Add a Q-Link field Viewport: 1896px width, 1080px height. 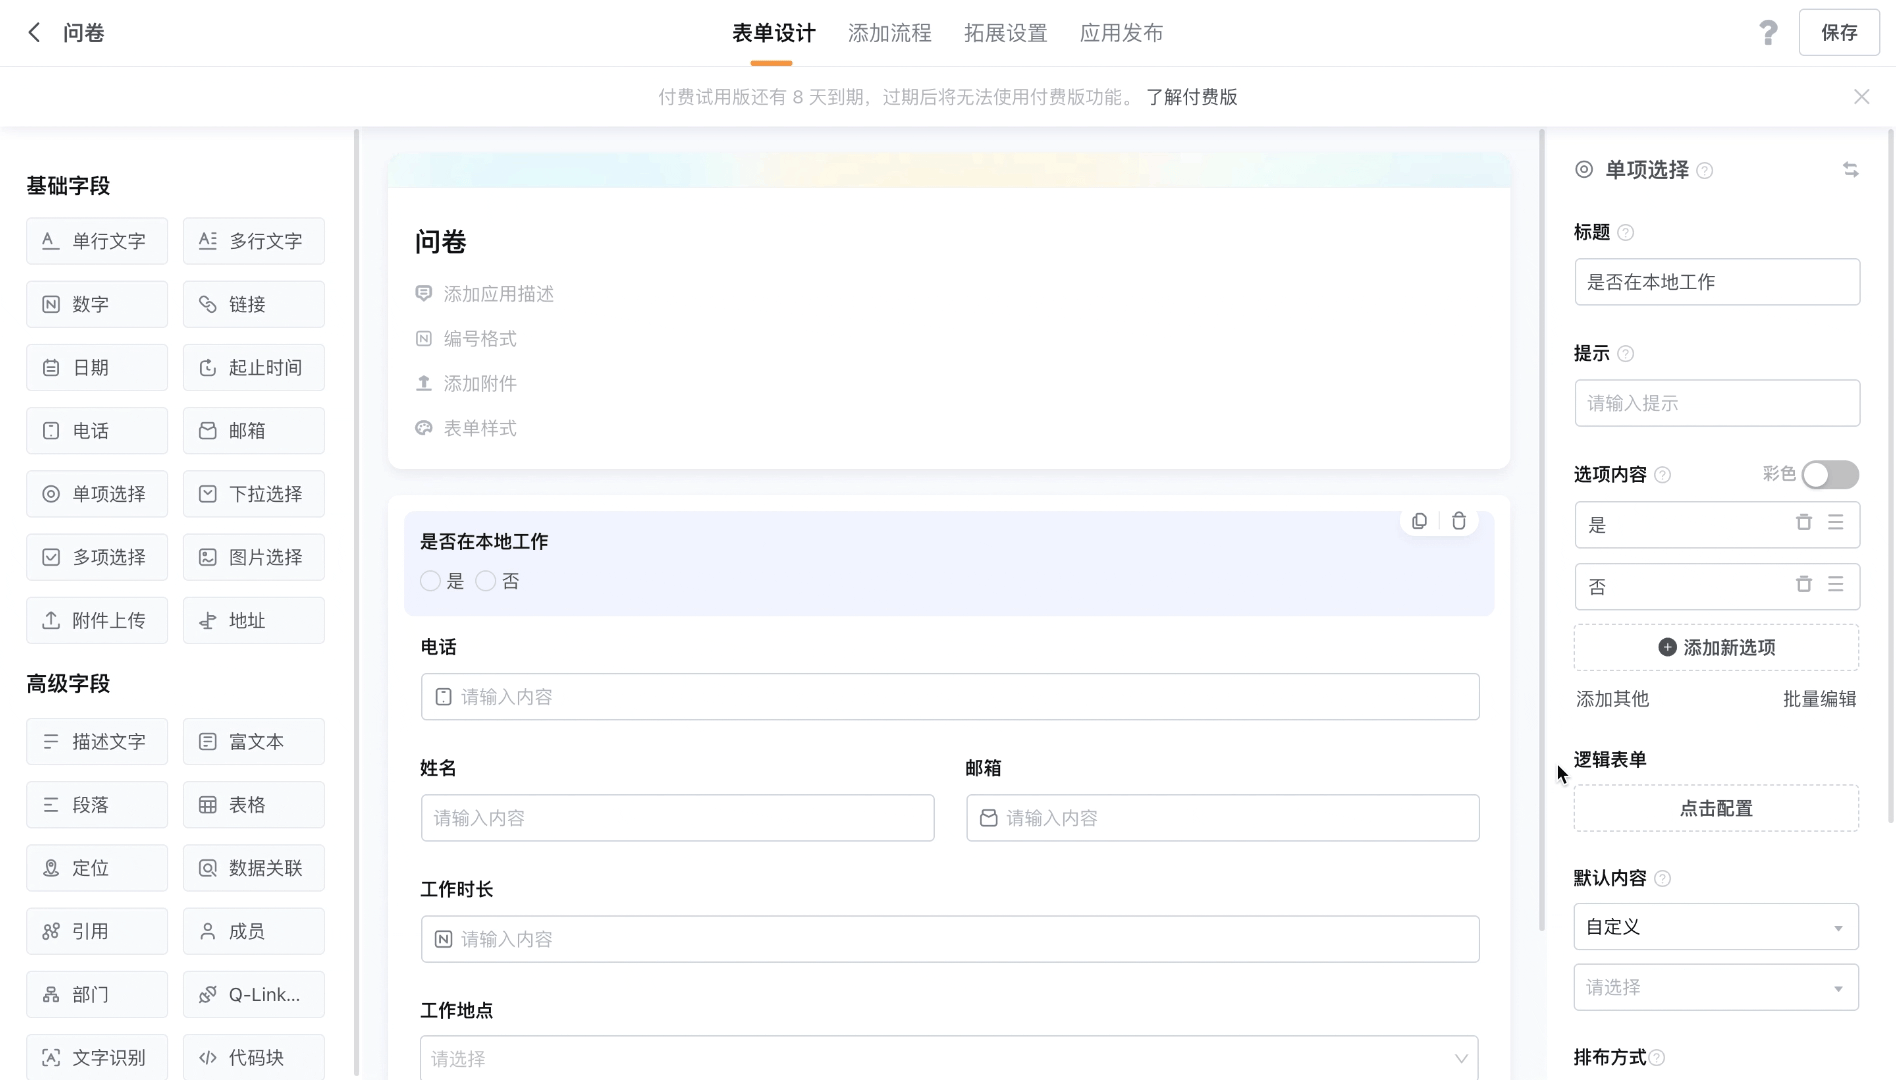point(254,995)
